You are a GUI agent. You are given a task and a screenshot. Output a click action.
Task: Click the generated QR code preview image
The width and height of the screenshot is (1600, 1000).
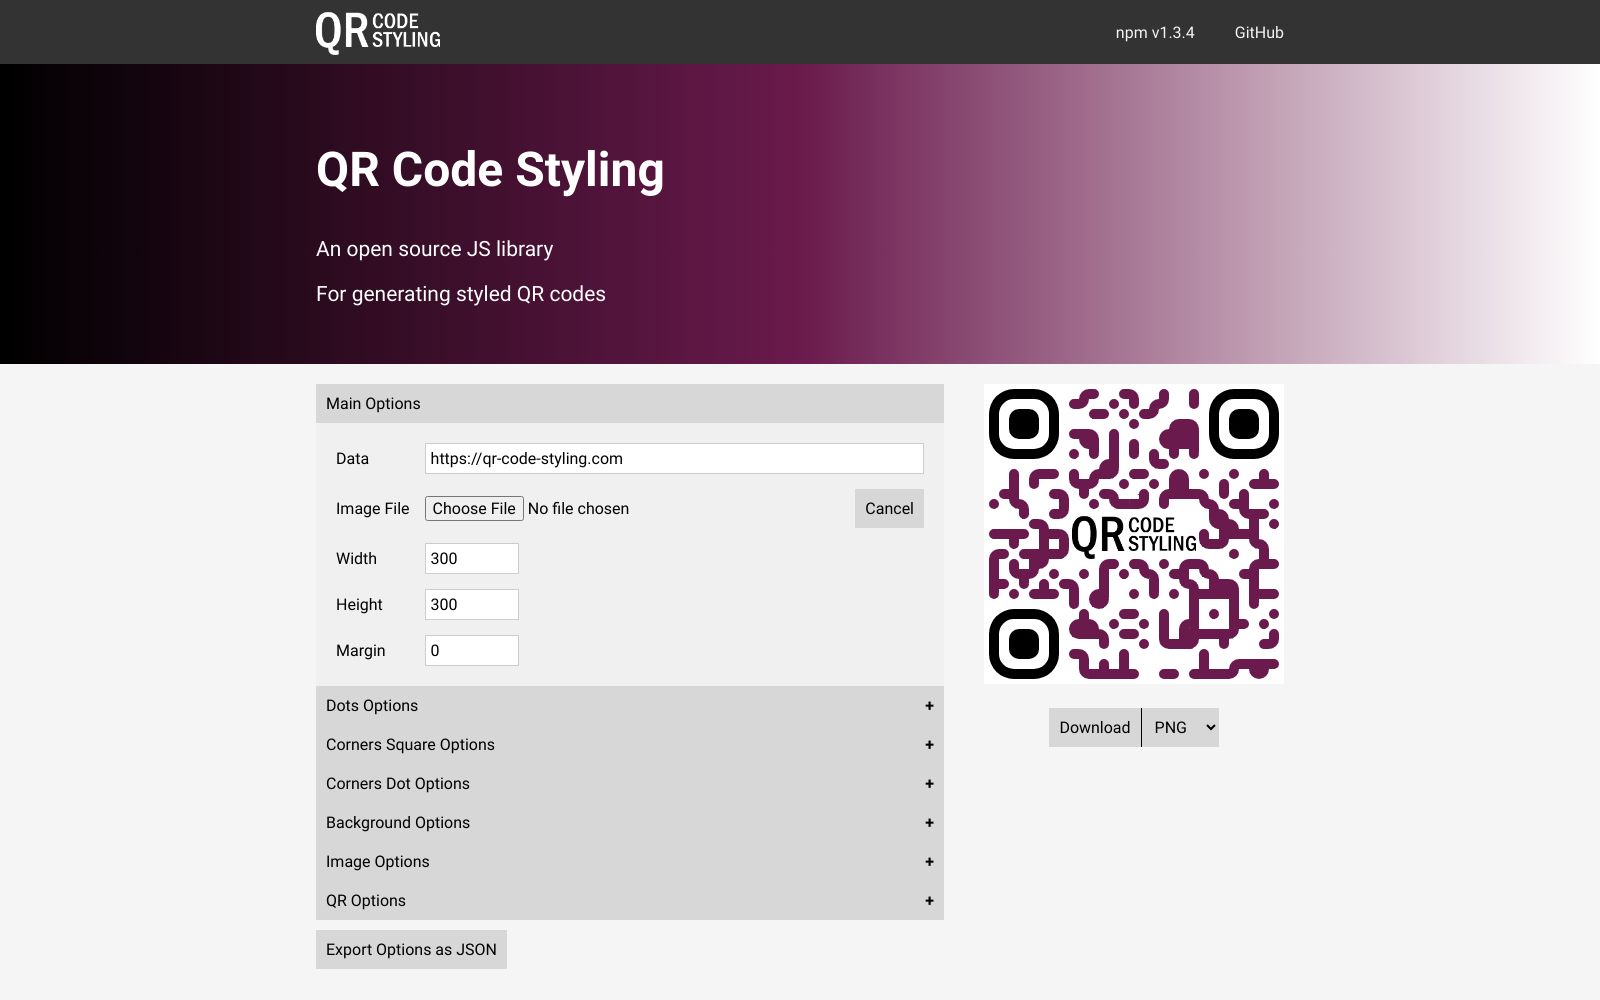point(1133,534)
